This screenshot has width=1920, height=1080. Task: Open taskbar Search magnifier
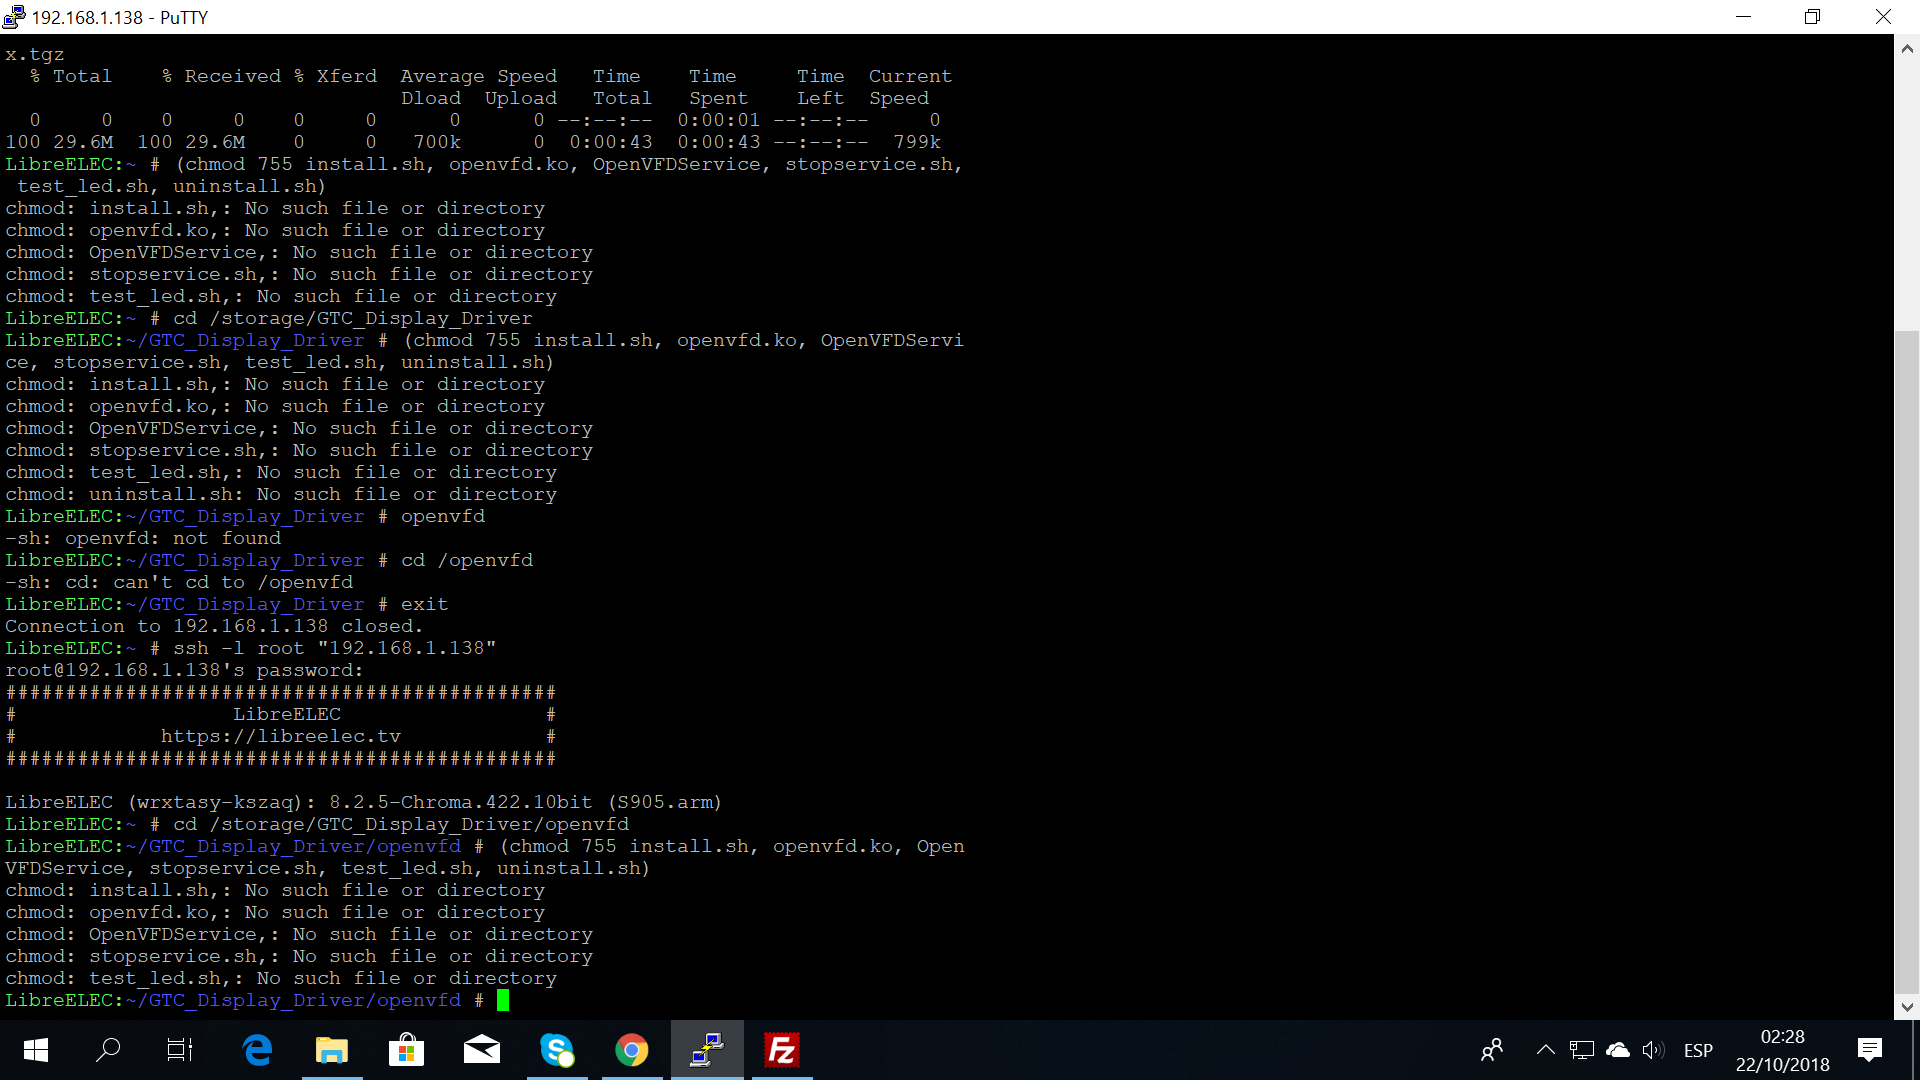[108, 1050]
